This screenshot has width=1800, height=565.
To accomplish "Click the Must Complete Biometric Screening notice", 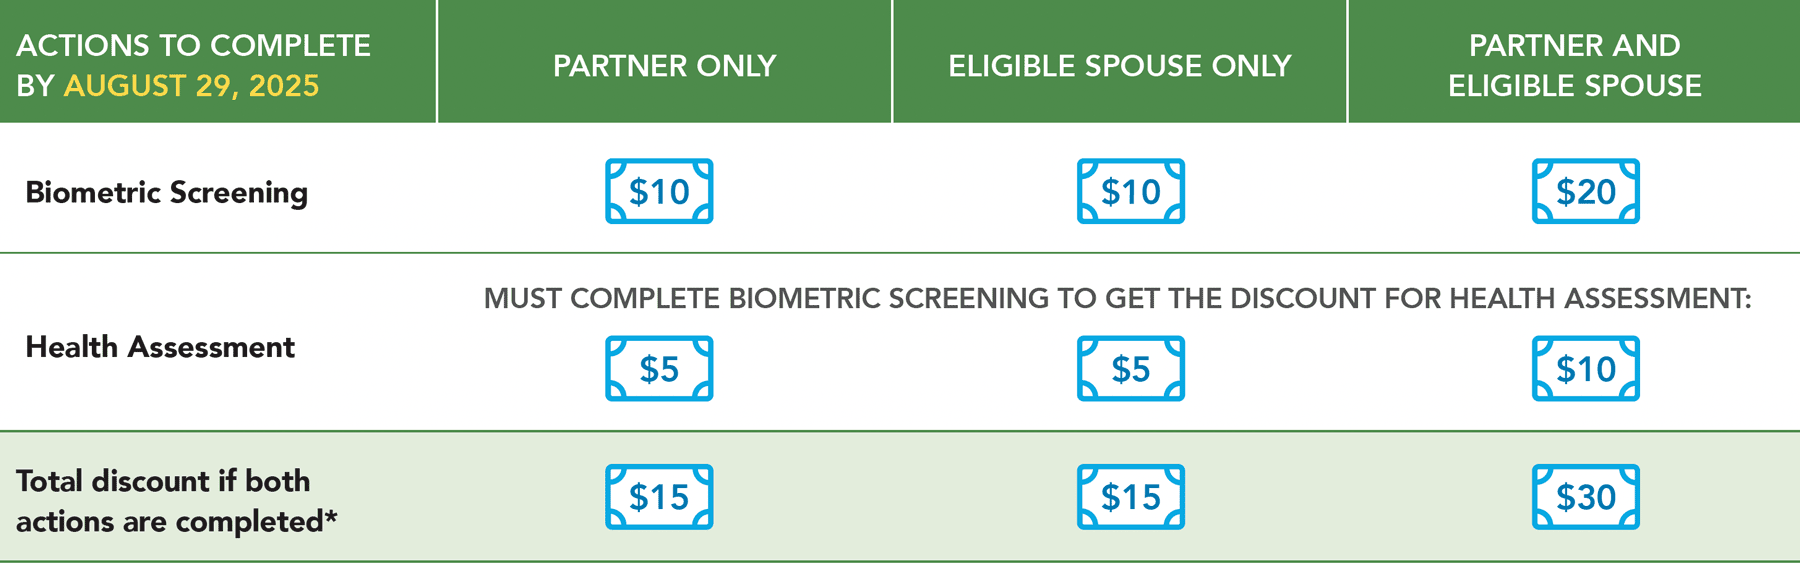I will point(1117,298).
